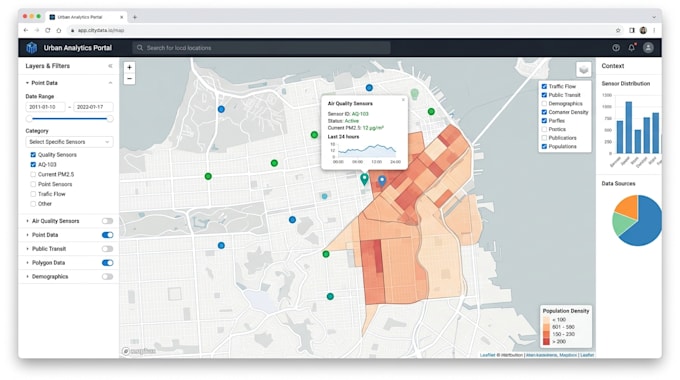Open browser home page icon
The height and width of the screenshot is (380, 680).
(59, 30)
